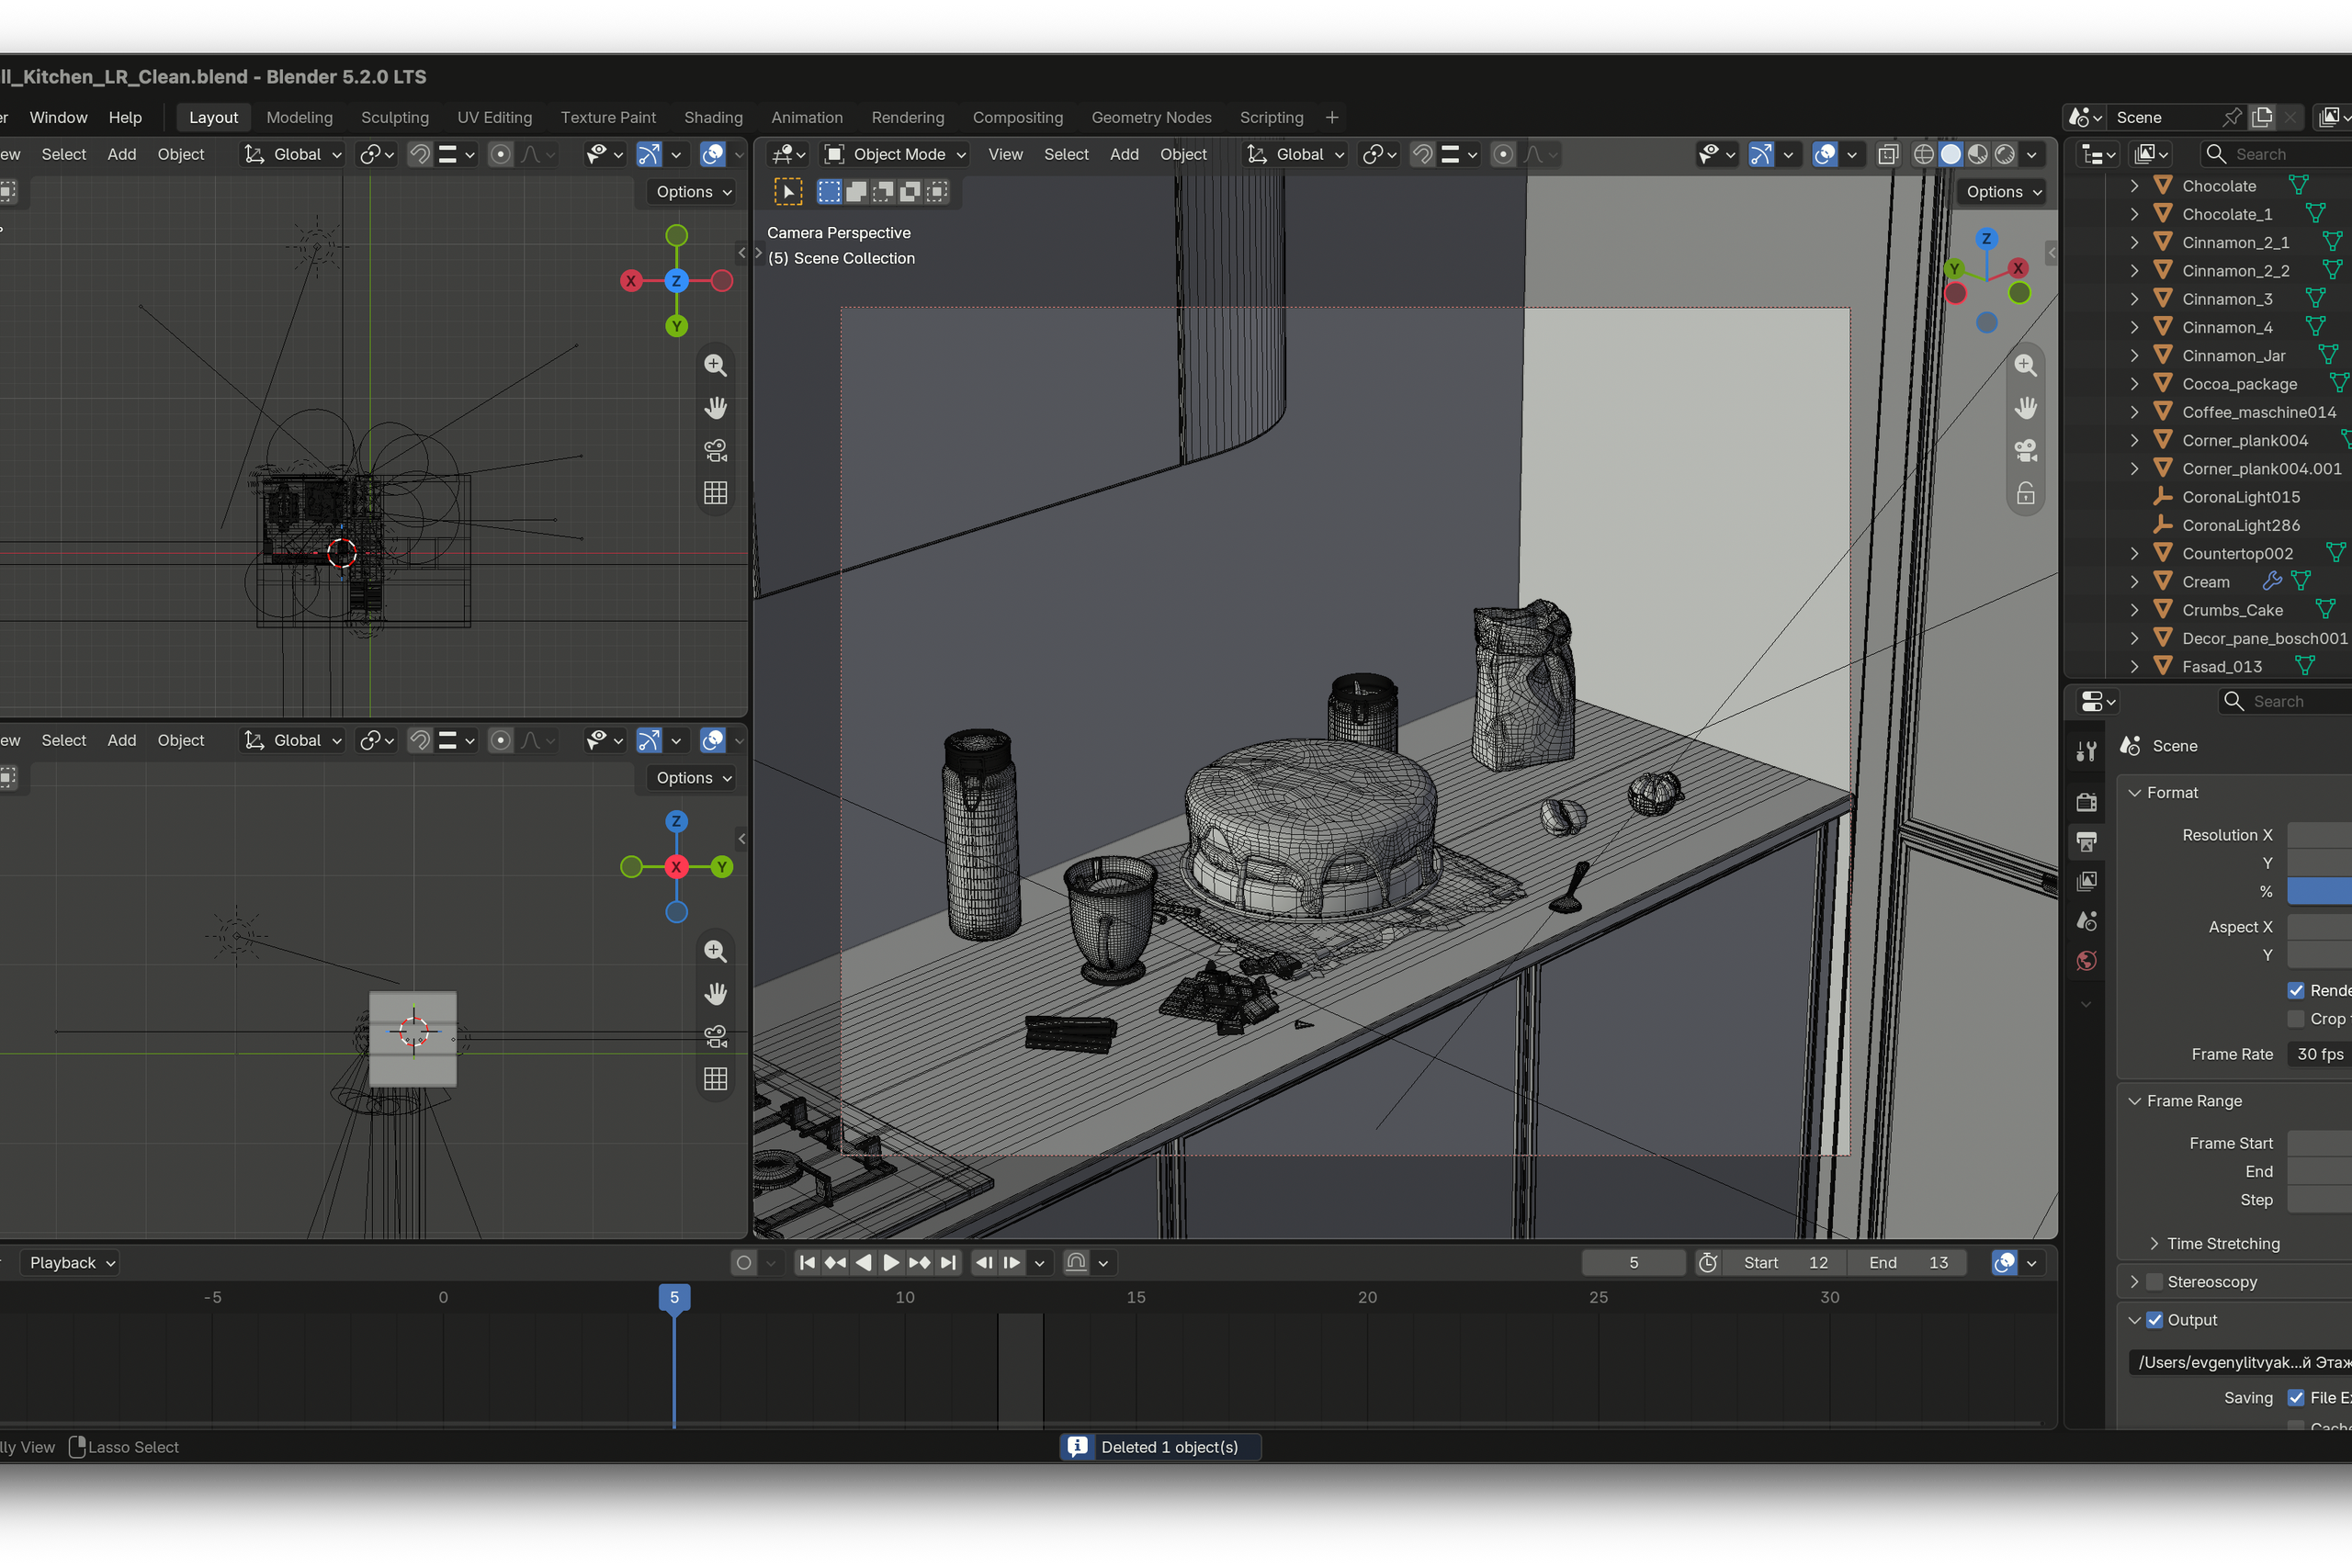This screenshot has height=1568, width=2352.
Task: Click timeline playhead marker at frame 5
Action: coord(674,1297)
